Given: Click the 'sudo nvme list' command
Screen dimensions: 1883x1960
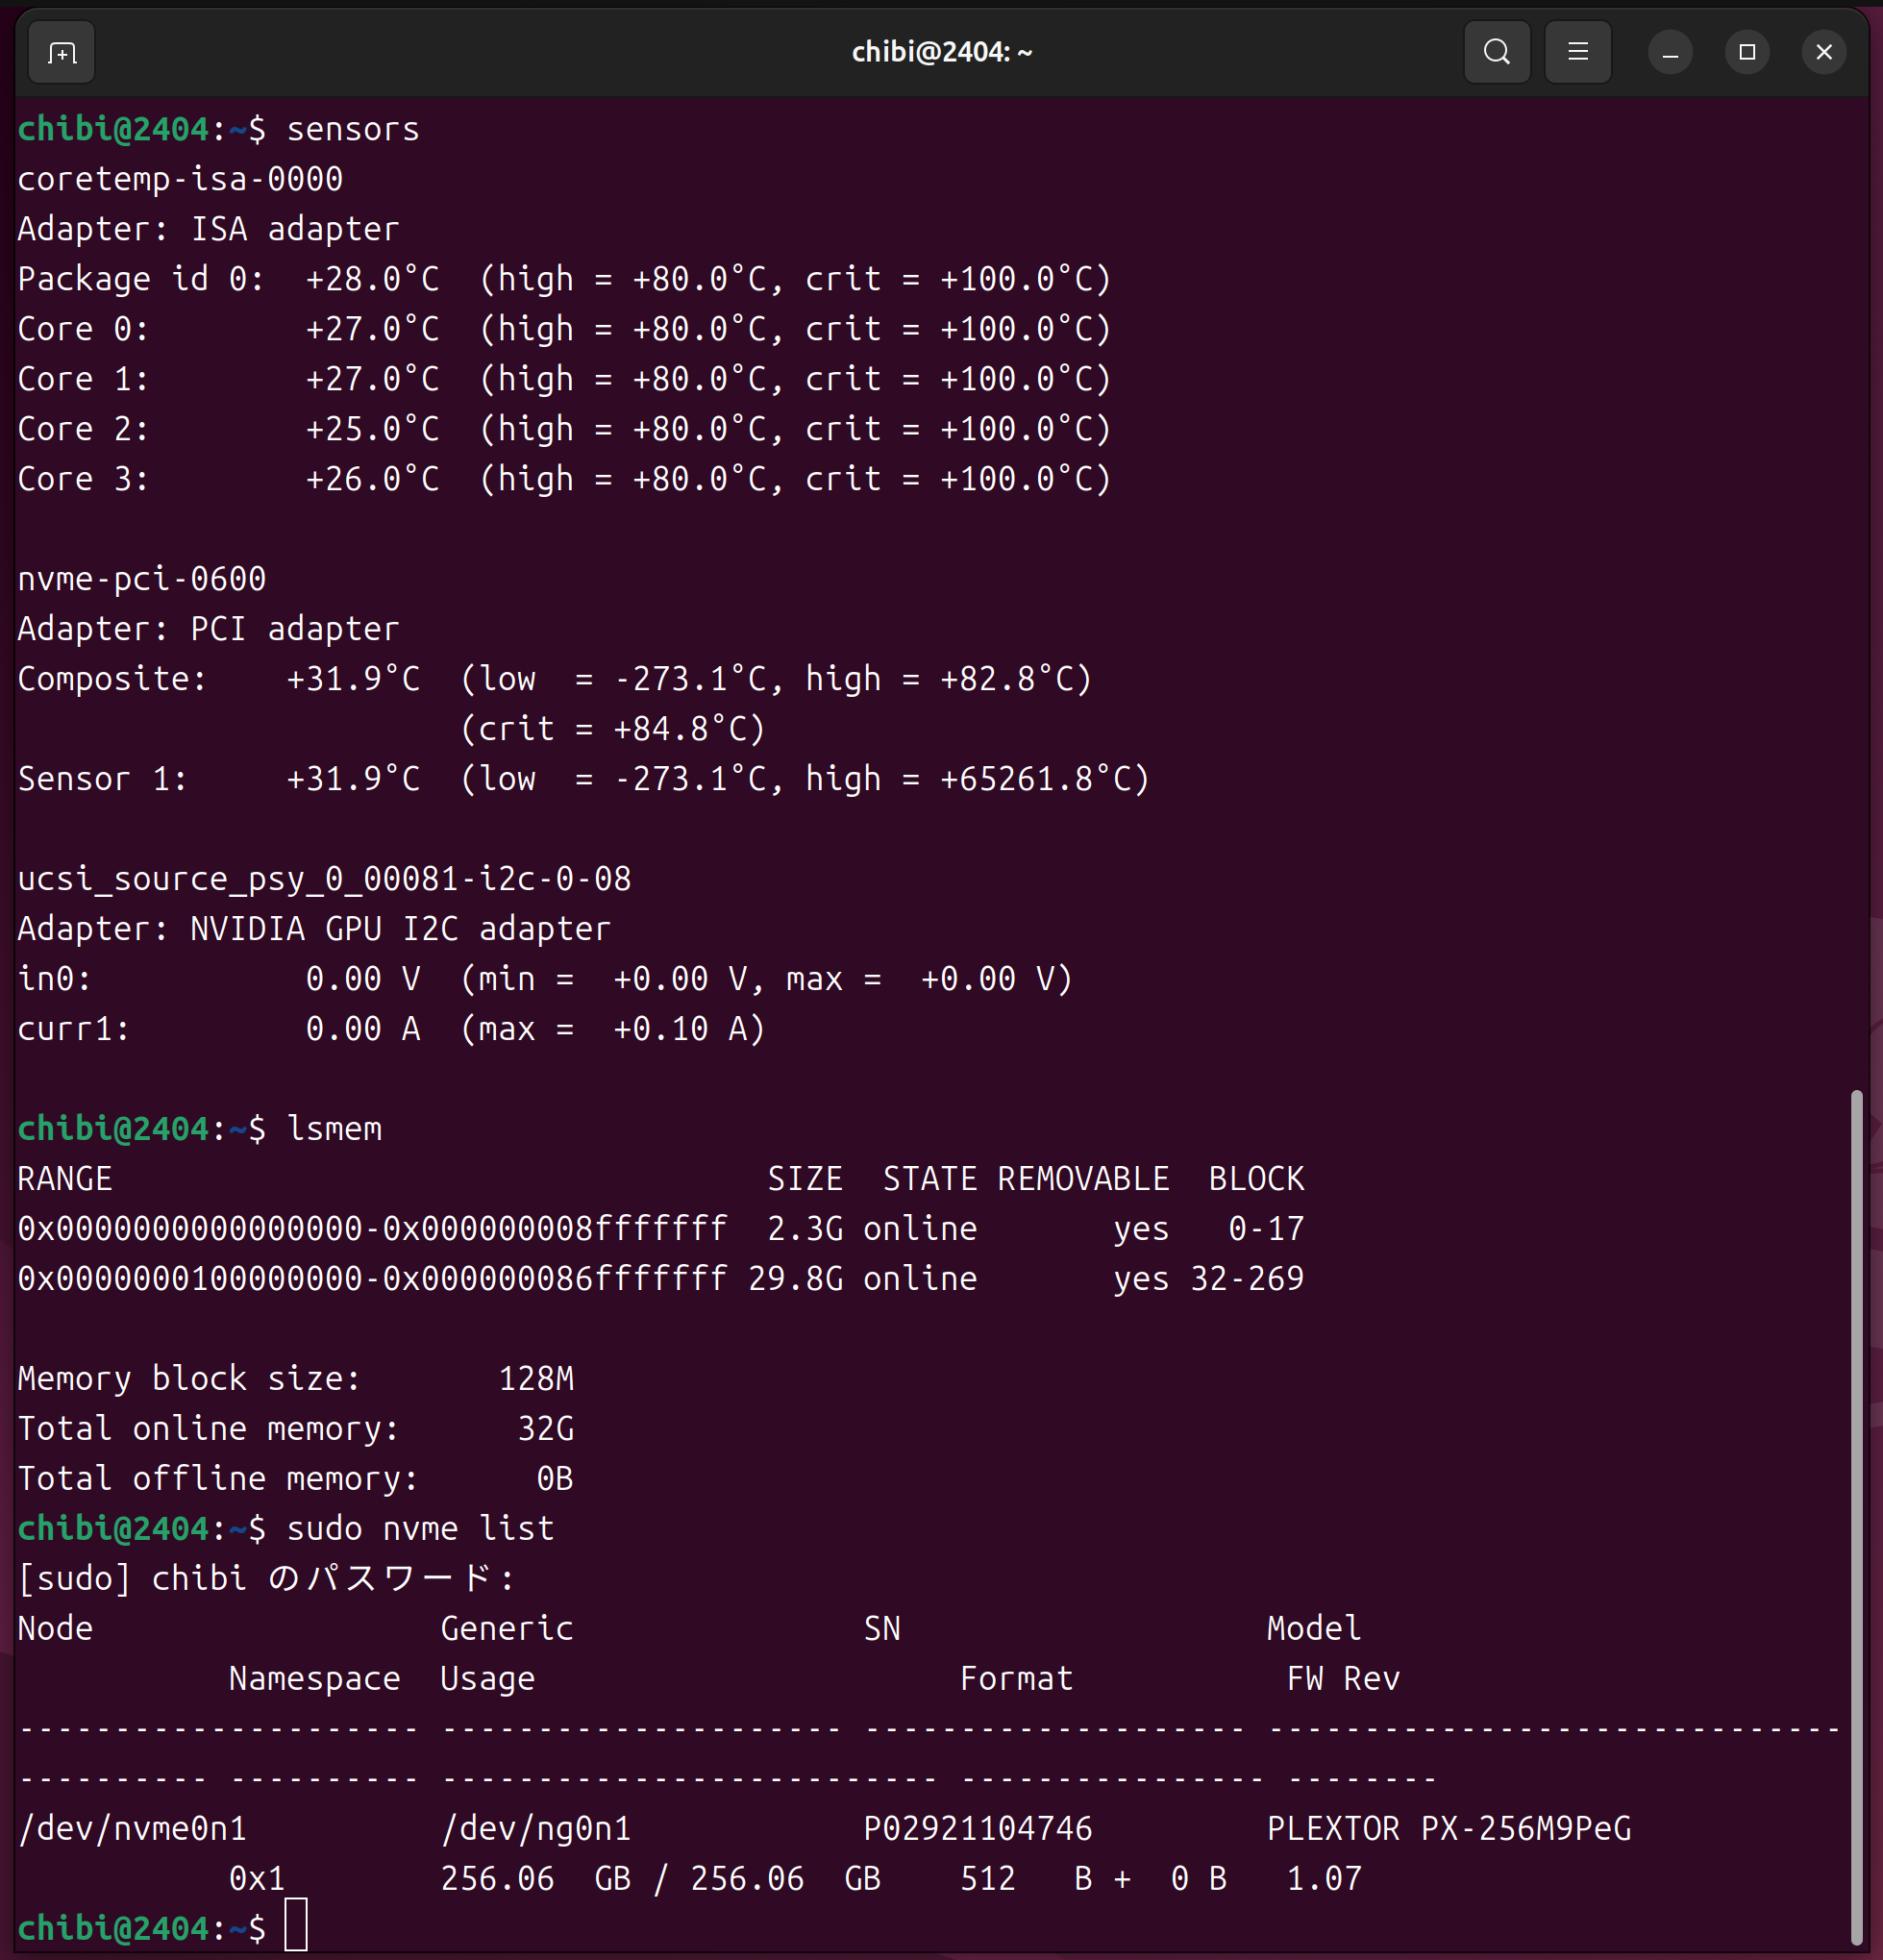Looking at the screenshot, I should (420, 1528).
